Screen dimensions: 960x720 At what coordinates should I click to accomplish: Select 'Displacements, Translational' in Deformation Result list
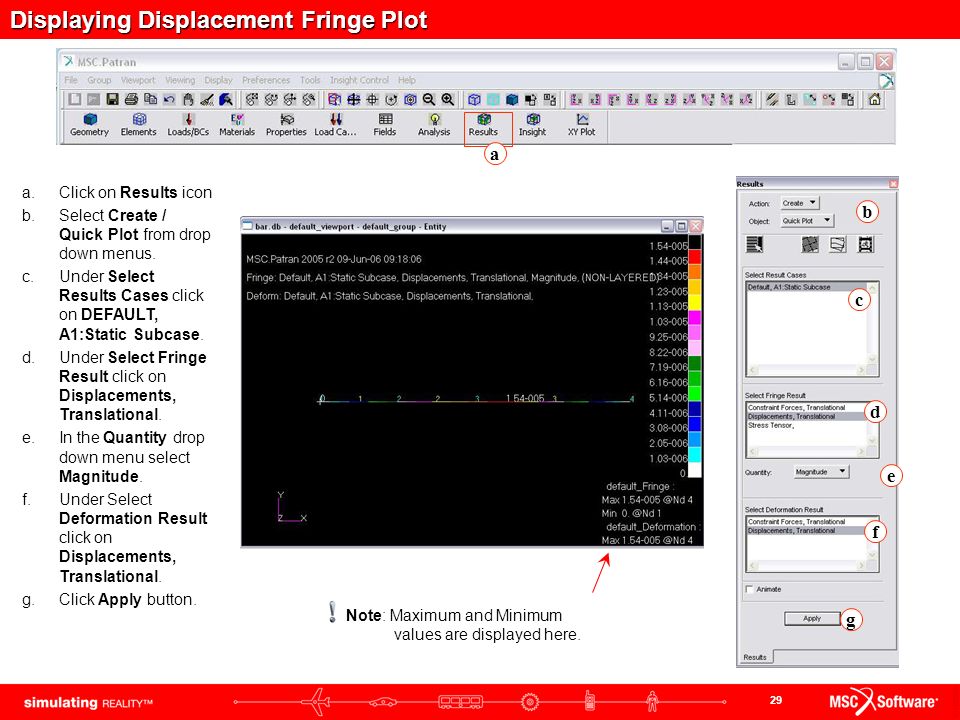(x=807, y=531)
